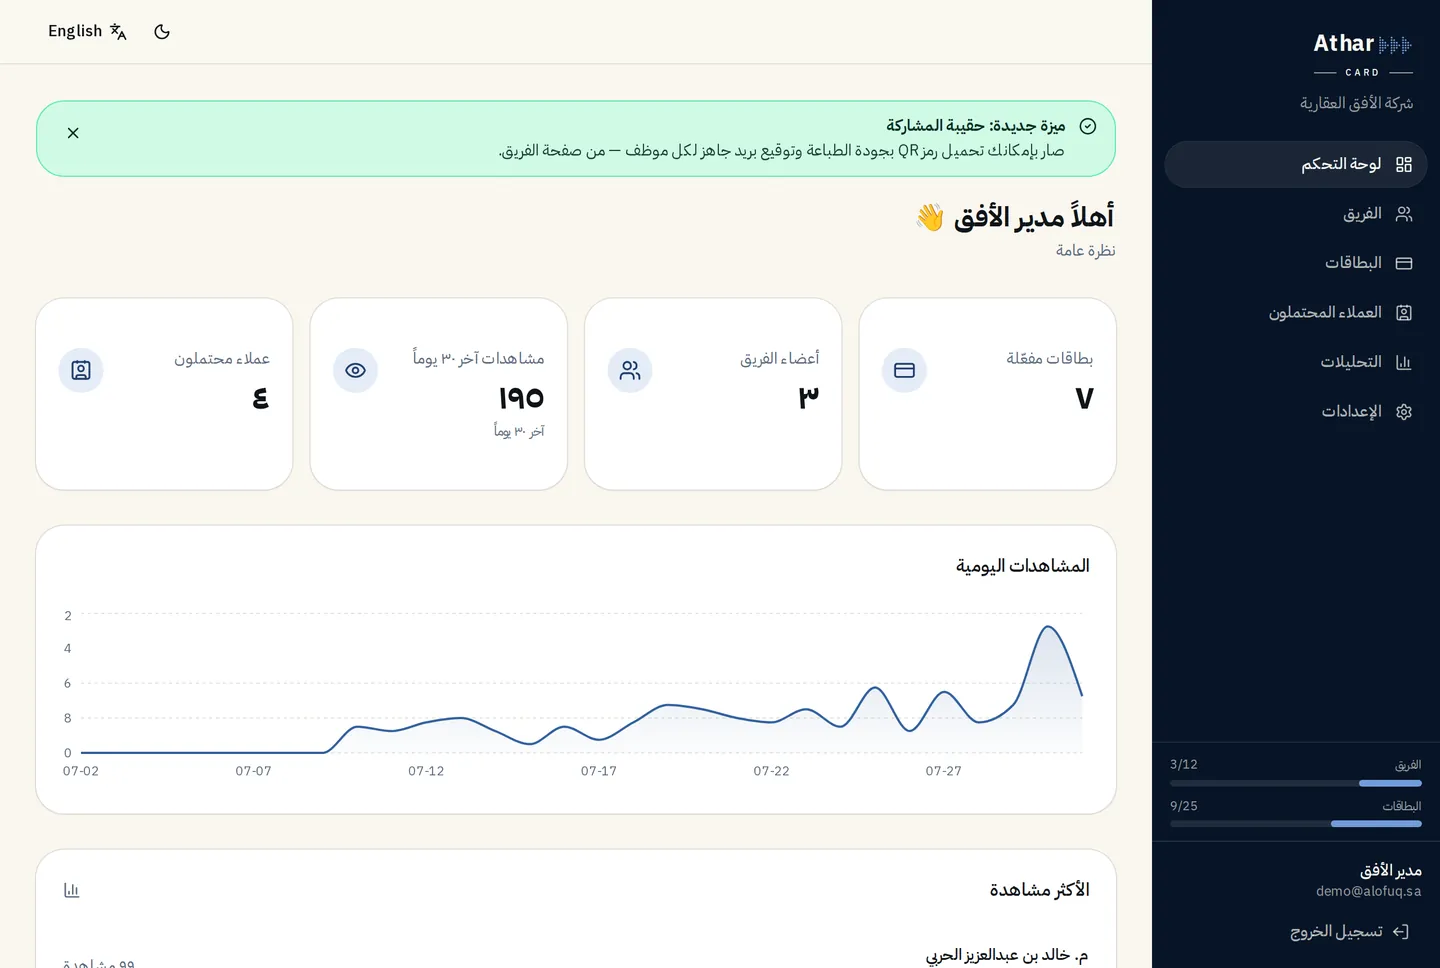
Task: Click the checkmark icon in announcement banner
Action: pos(1088,126)
